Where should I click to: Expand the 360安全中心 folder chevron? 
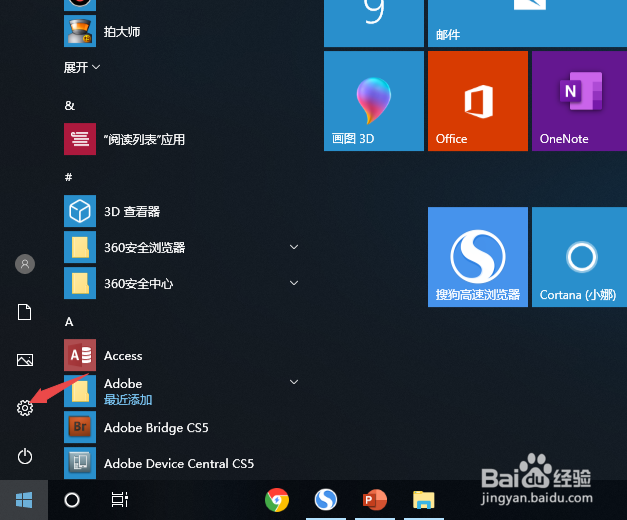294,283
